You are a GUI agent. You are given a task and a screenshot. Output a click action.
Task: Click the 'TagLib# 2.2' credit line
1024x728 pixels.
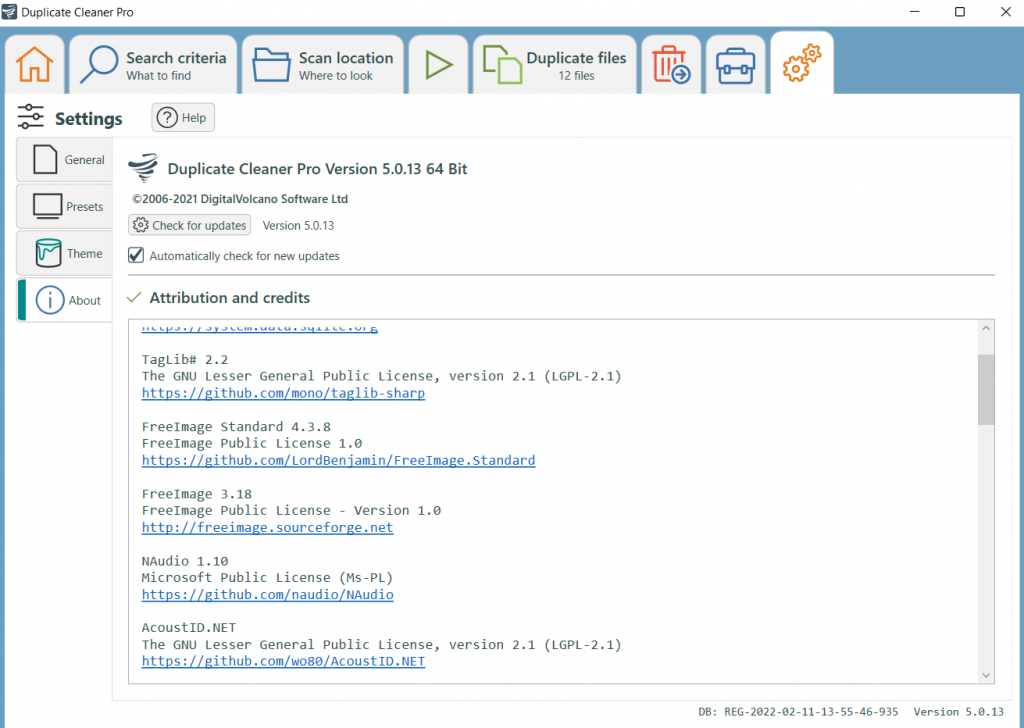tap(185, 360)
